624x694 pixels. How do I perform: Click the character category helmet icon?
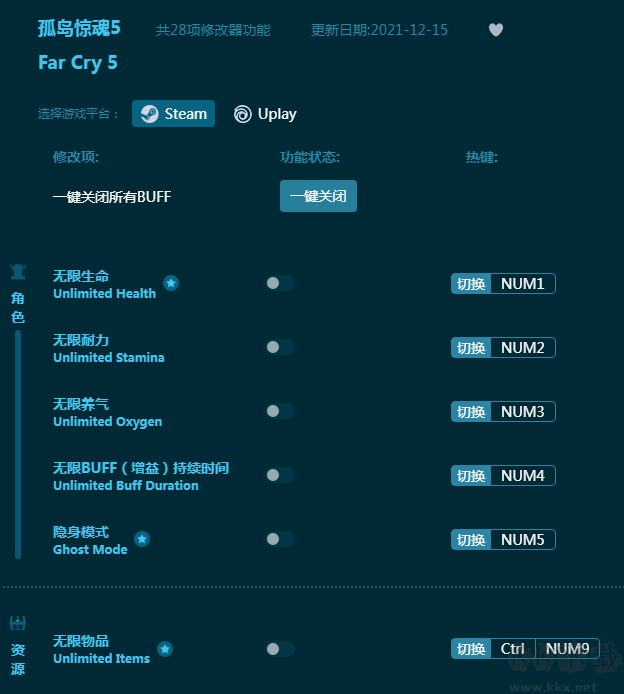point(18,272)
